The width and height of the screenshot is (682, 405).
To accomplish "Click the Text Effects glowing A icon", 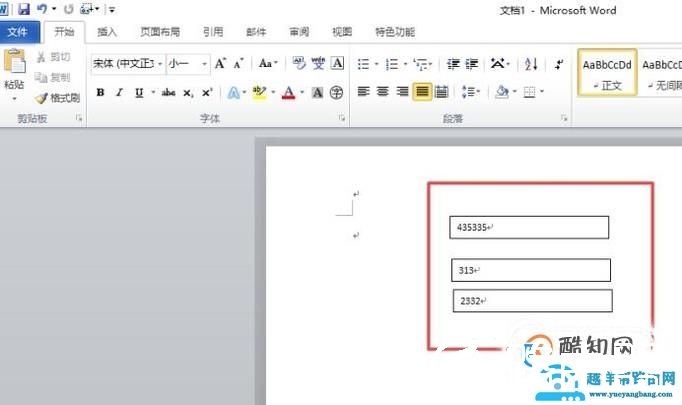I will (x=234, y=92).
